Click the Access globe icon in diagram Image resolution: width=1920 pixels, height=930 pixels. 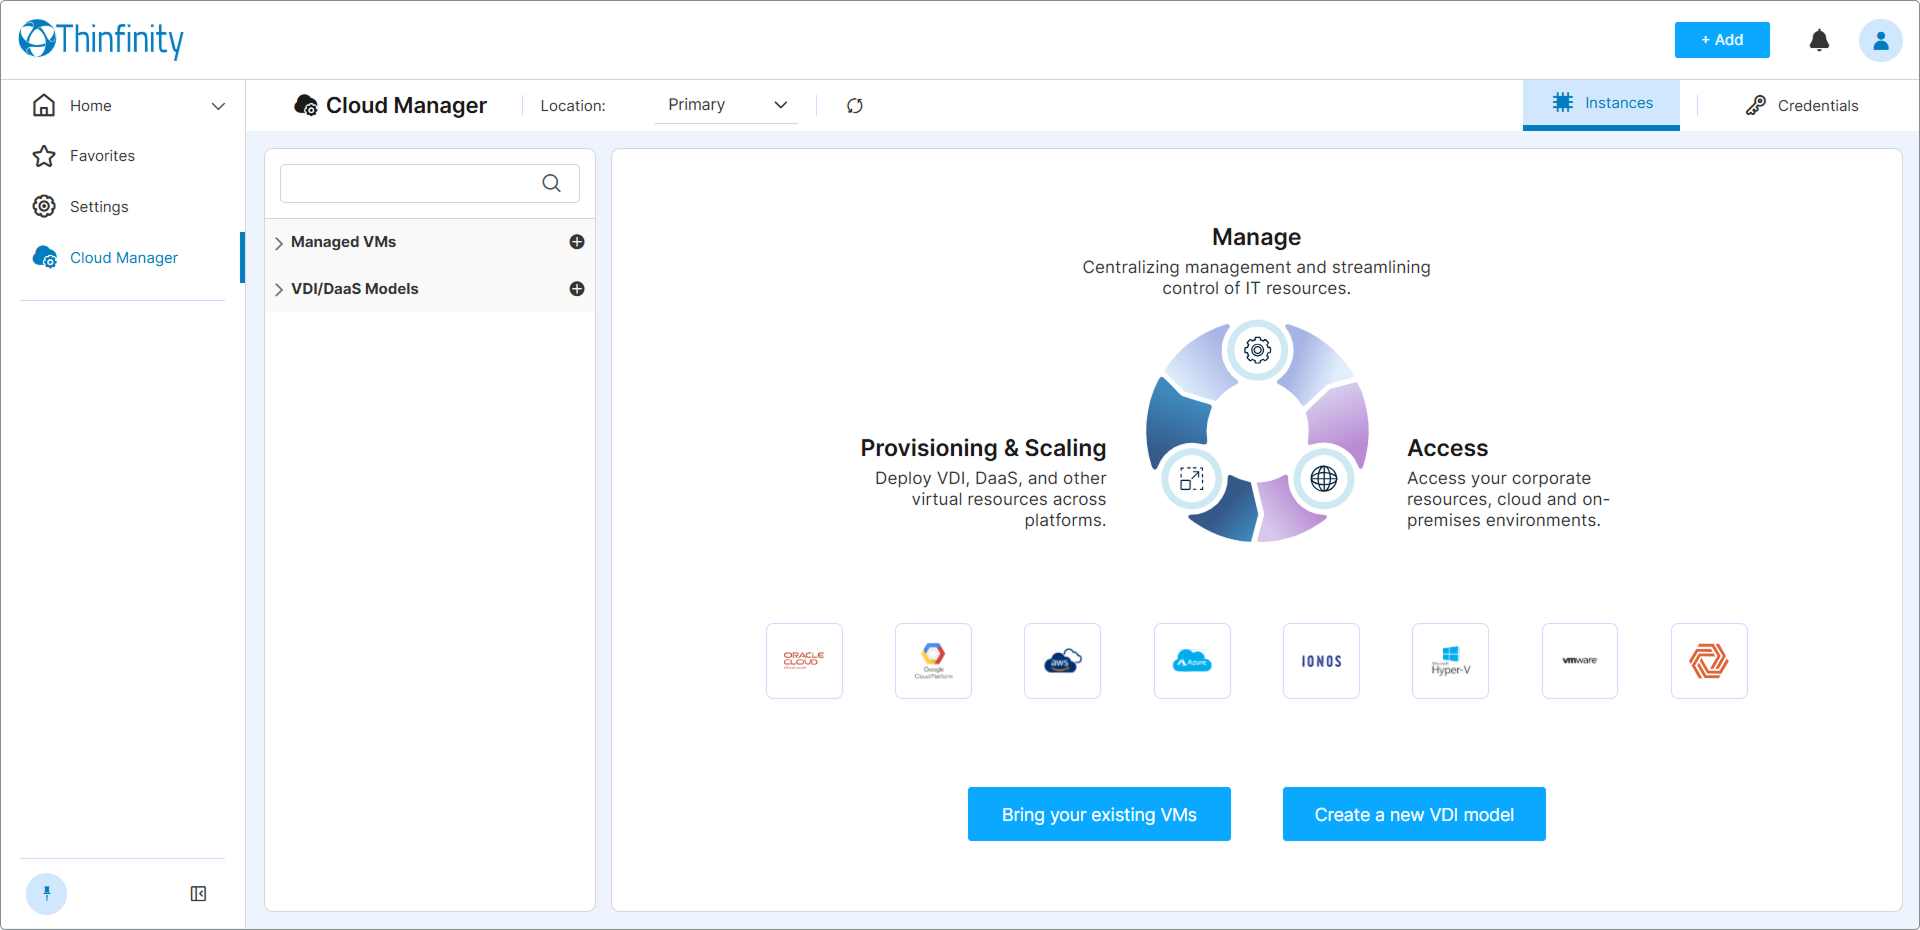click(1324, 479)
